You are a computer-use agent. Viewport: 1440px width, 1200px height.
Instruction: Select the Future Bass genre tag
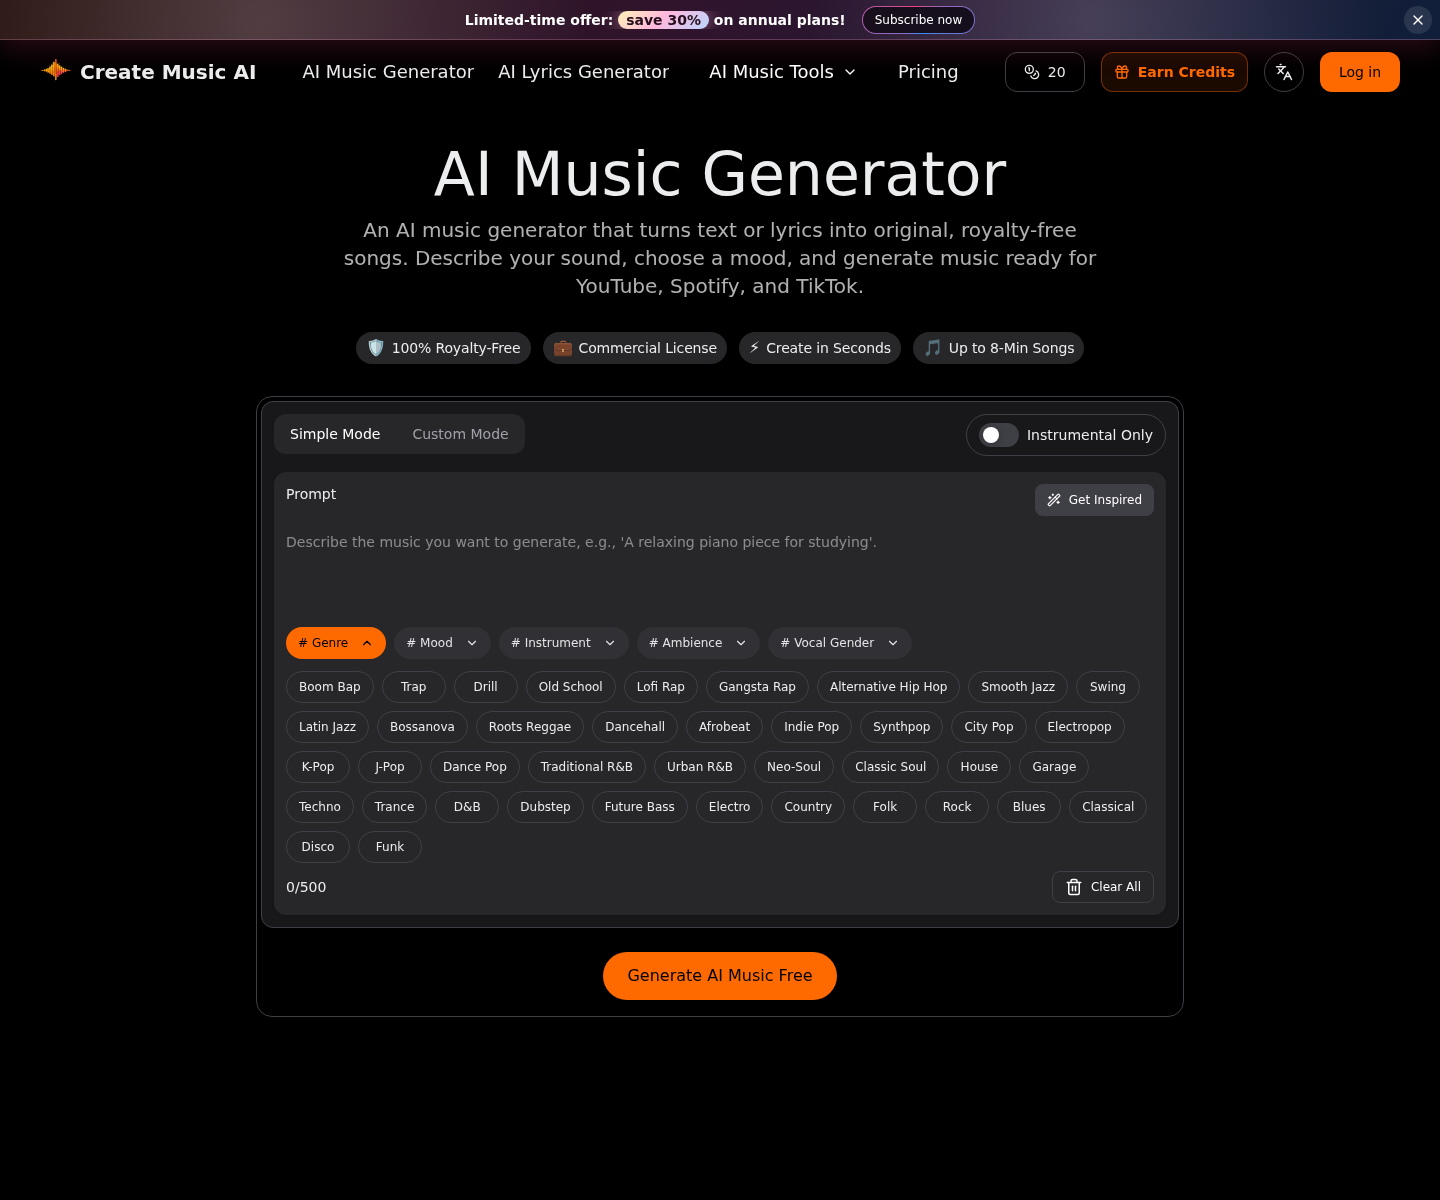[640, 807]
